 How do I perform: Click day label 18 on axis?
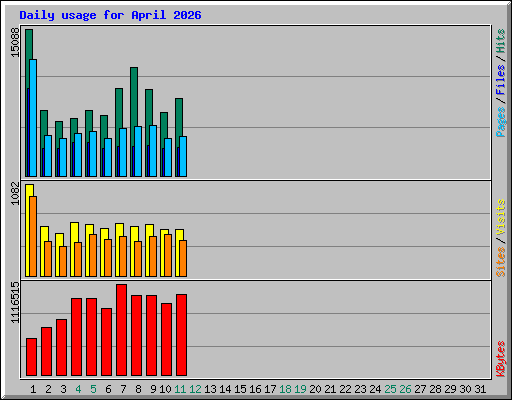tap(285, 389)
